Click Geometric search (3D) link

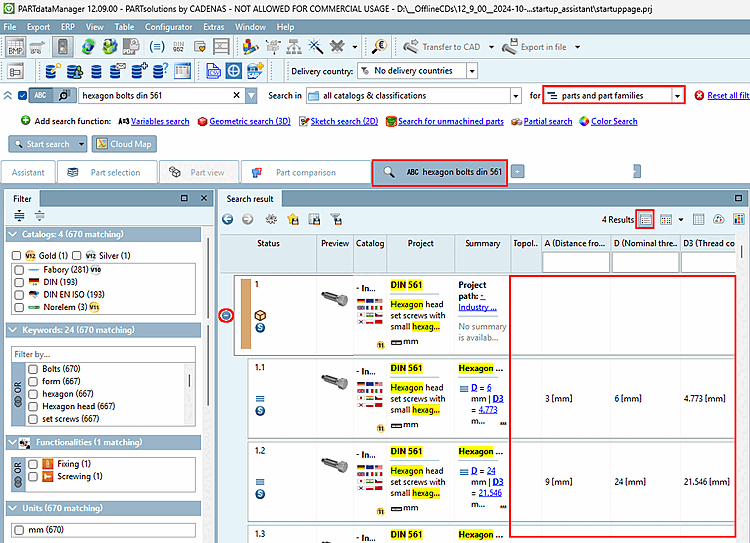click(250, 121)
